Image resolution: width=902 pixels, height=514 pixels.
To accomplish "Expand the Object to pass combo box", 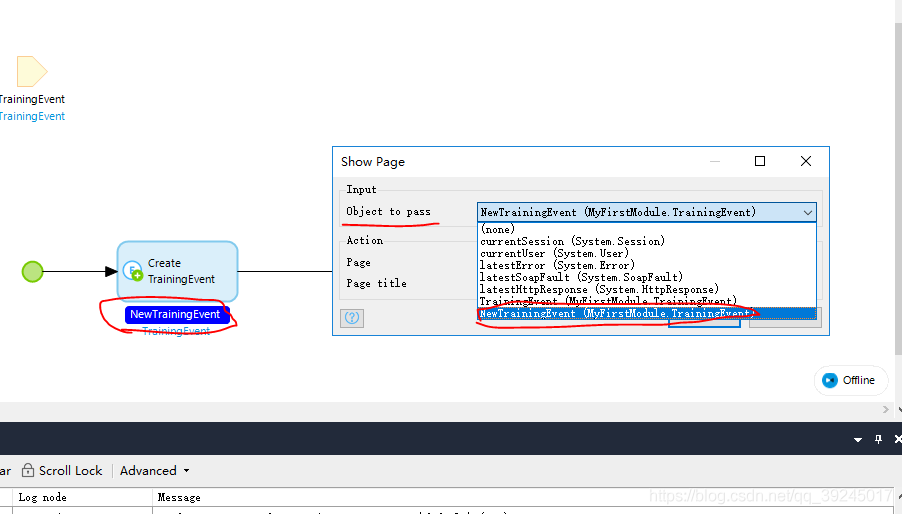I will pyautogui.click(x=806, y=212).
